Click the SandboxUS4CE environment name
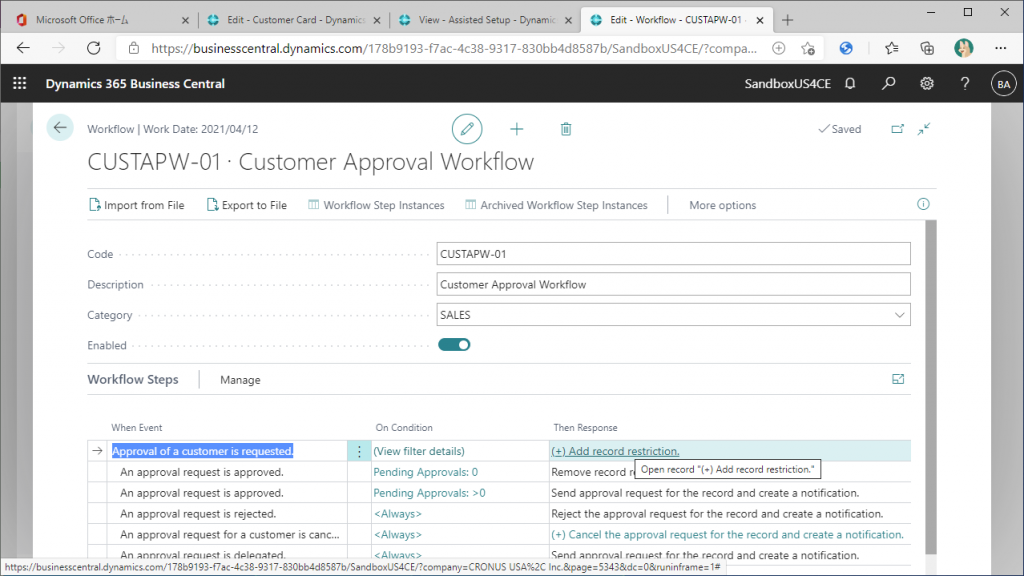The width and height of the screenshot is (1024, 576). 788,84
